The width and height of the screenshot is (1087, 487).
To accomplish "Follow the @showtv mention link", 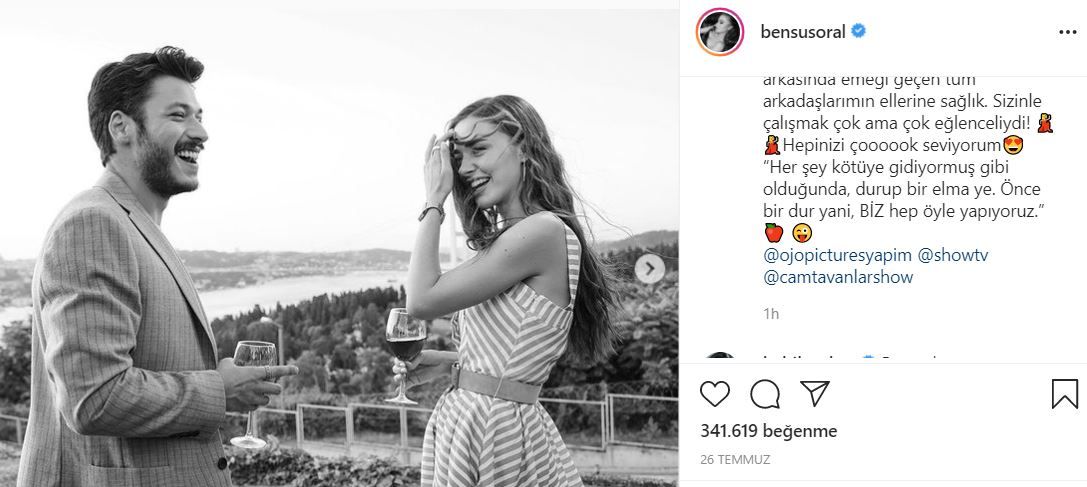I will point(953,256).
